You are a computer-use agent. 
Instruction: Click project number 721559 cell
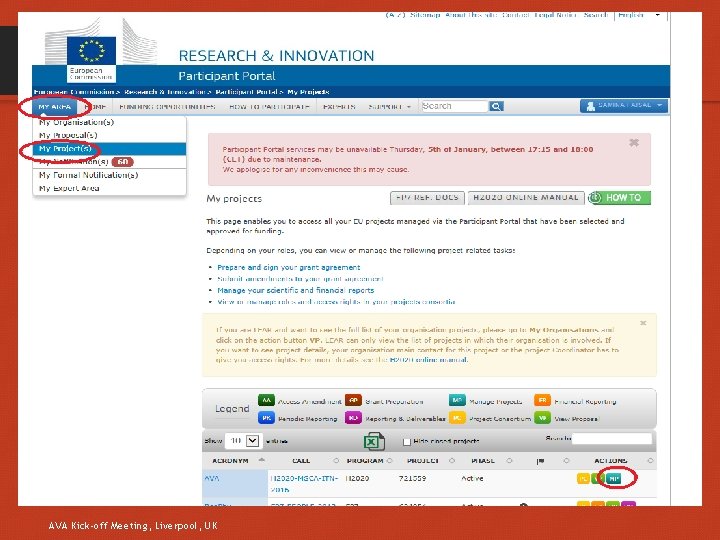(x=412, y=478)
